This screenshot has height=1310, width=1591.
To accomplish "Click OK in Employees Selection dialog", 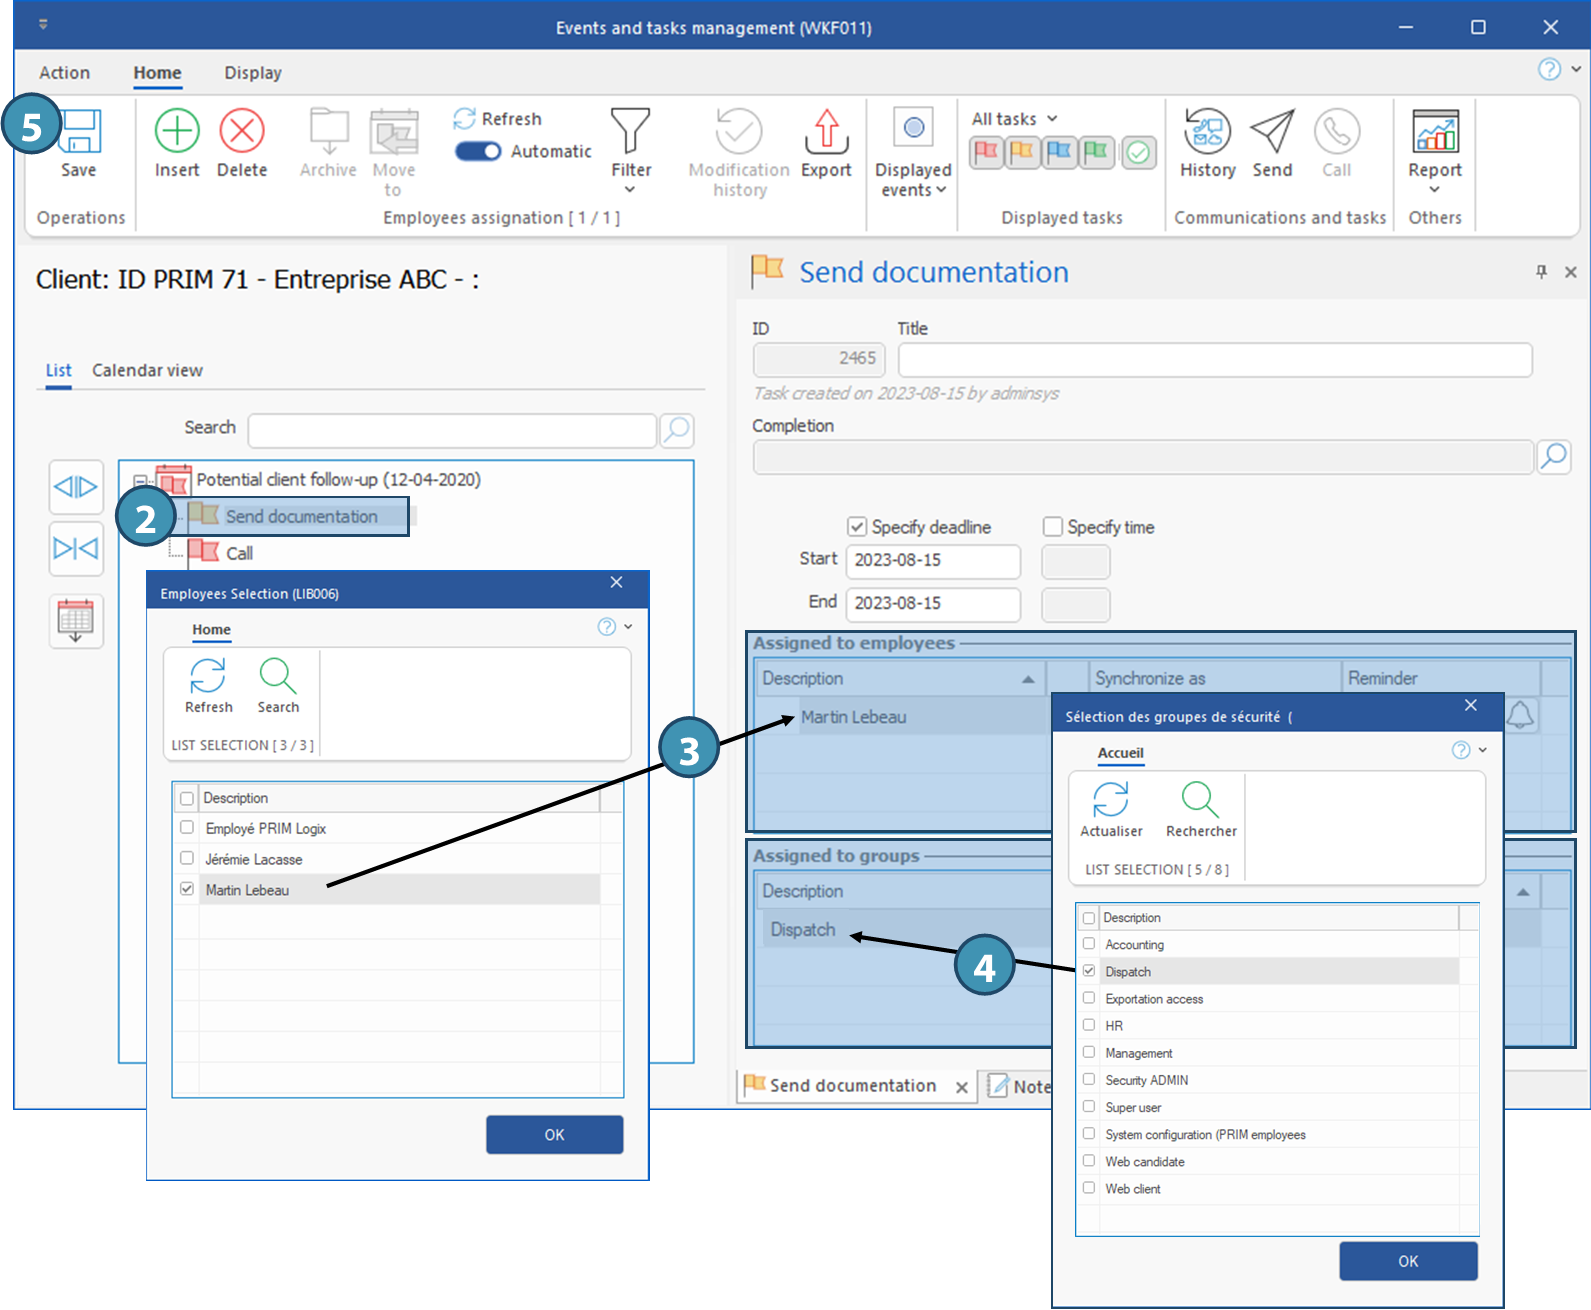I will pos(554,1135).
